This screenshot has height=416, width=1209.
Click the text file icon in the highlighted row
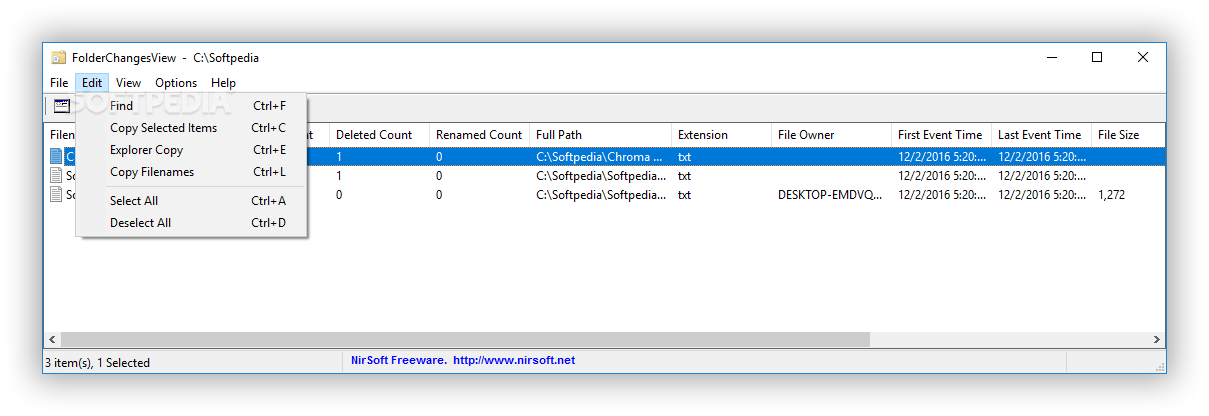pos(56,157)
